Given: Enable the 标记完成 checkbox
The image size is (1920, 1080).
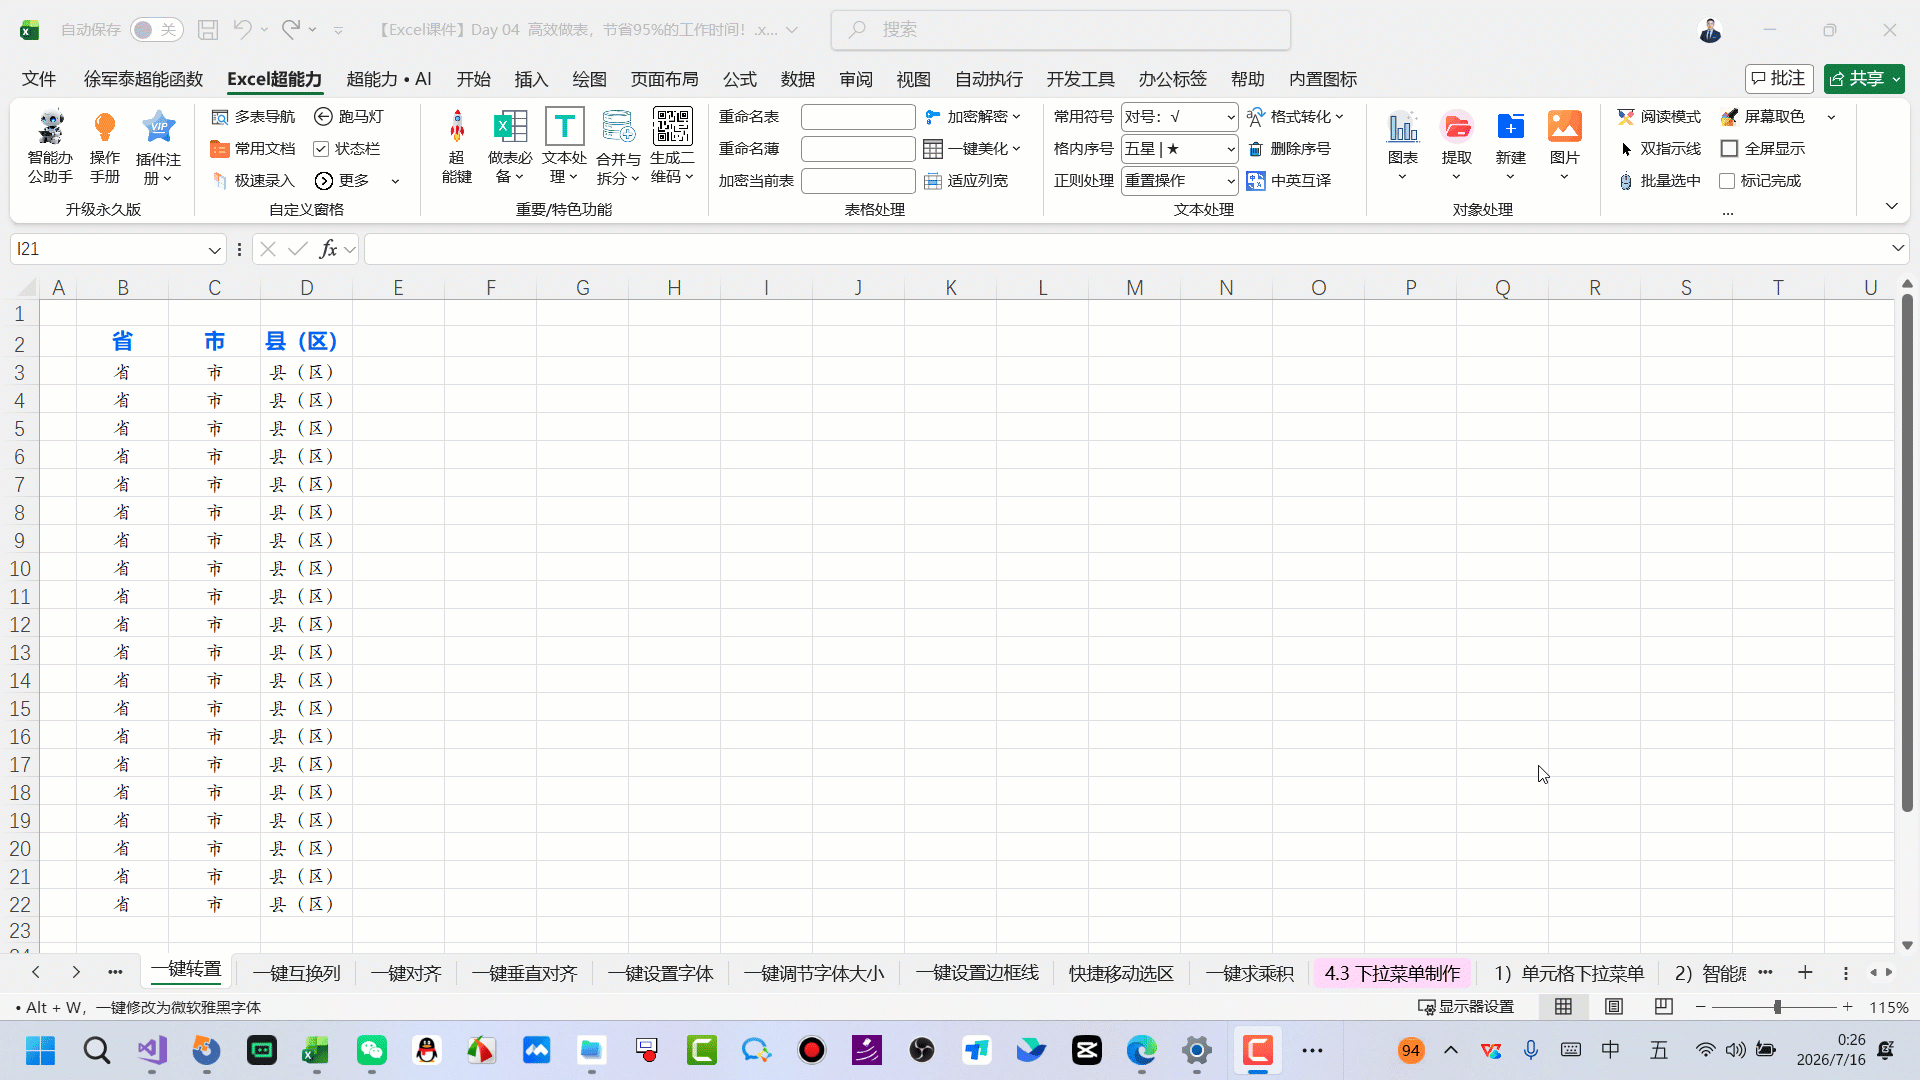Looking at the screenshot, I should tap(1726, 181).
